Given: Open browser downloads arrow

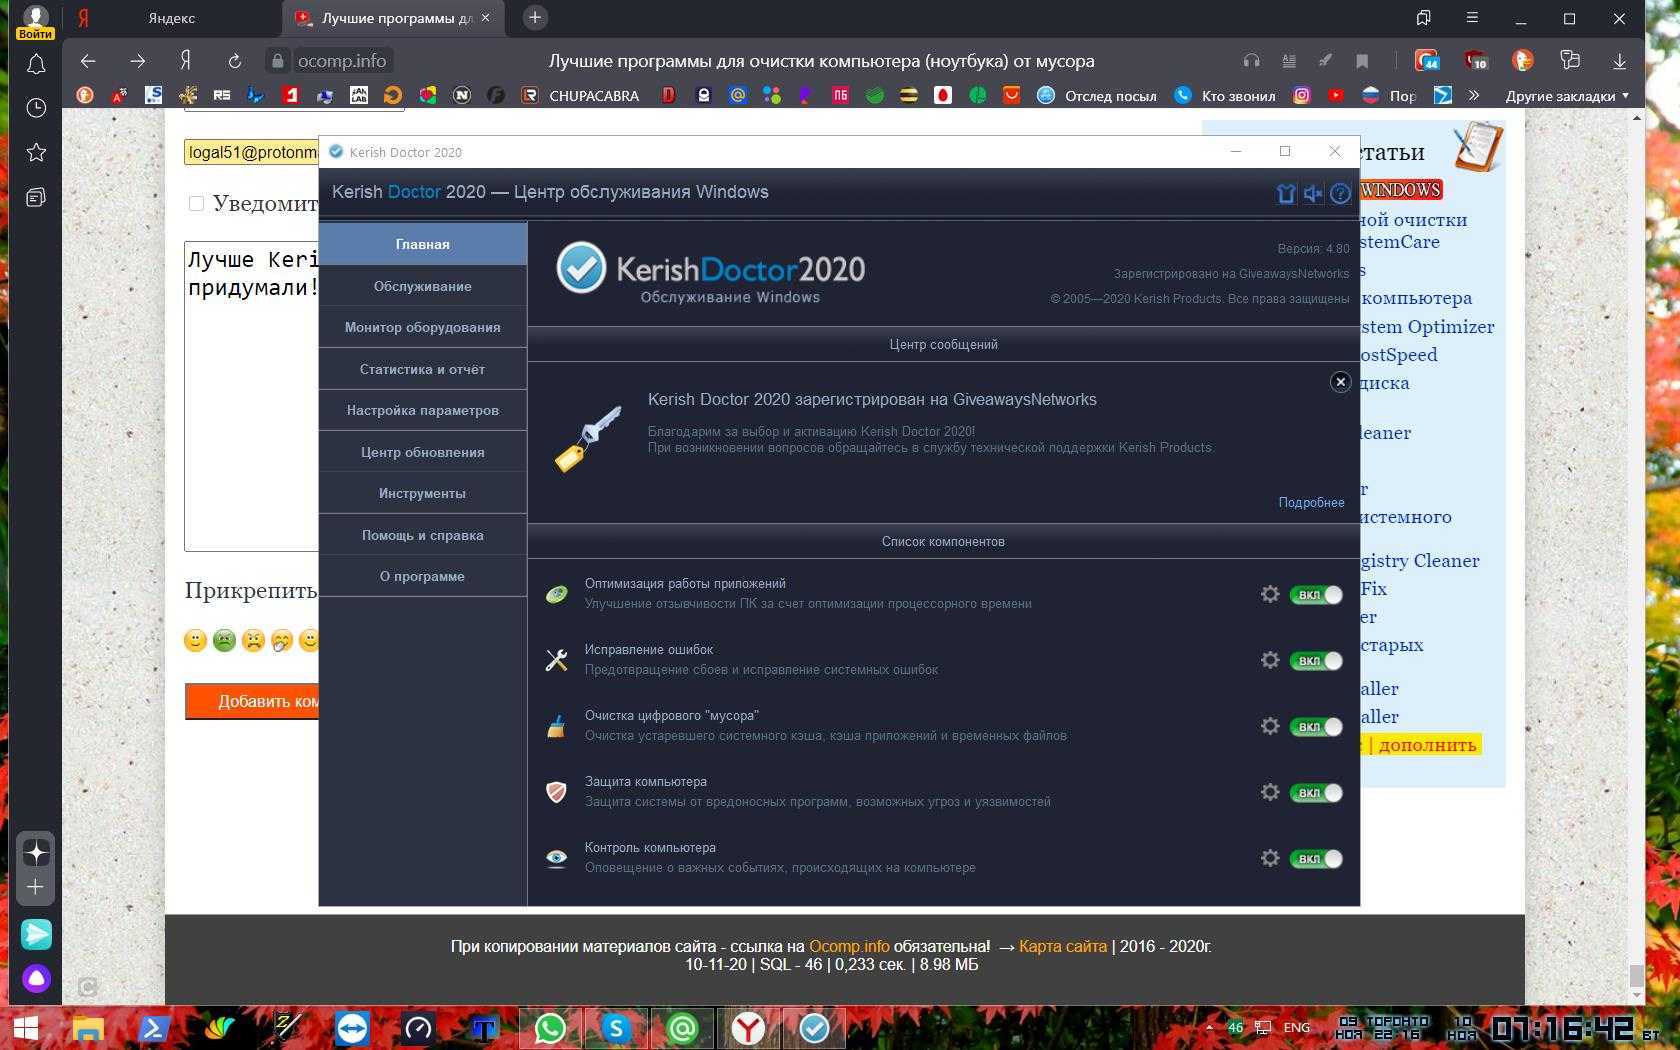Looking at the screenshot, I should pos(1619,61).
